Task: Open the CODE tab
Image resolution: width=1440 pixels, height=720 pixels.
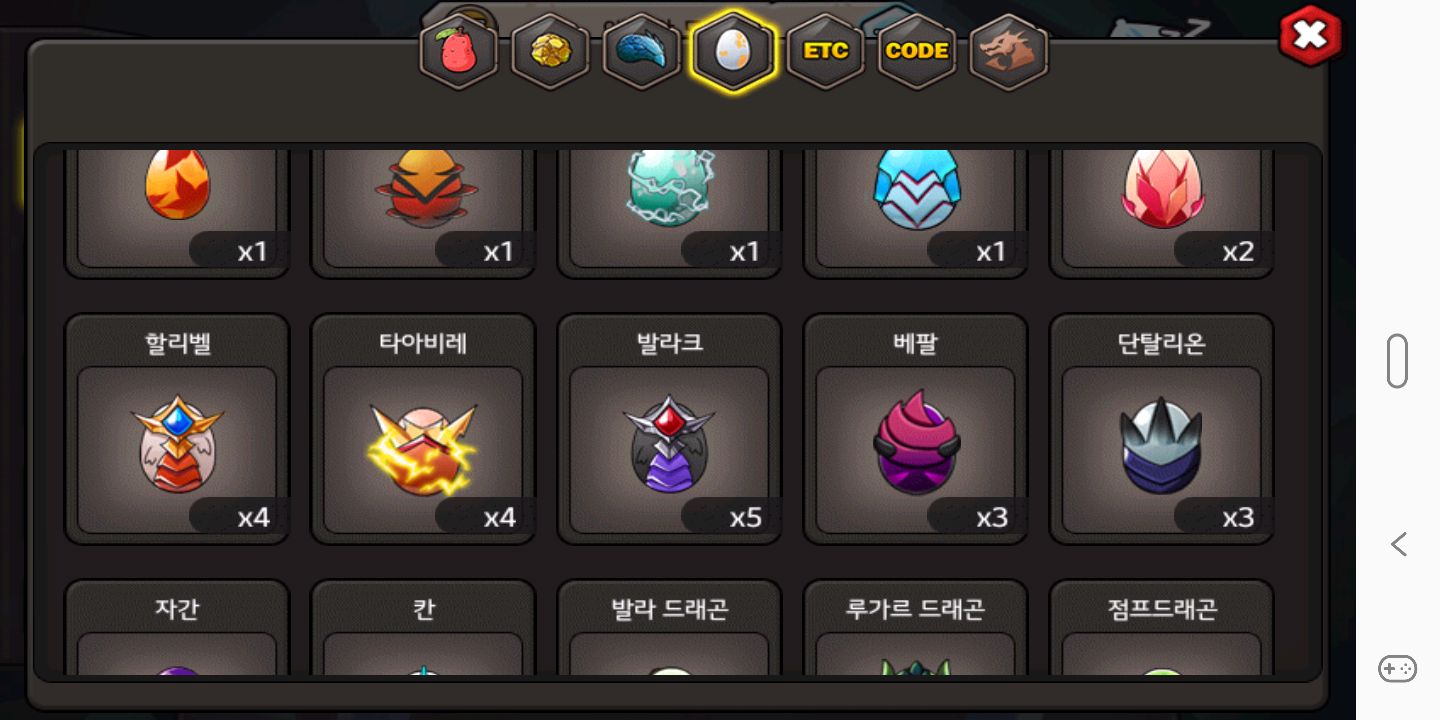Action: [x=917, y=52]
